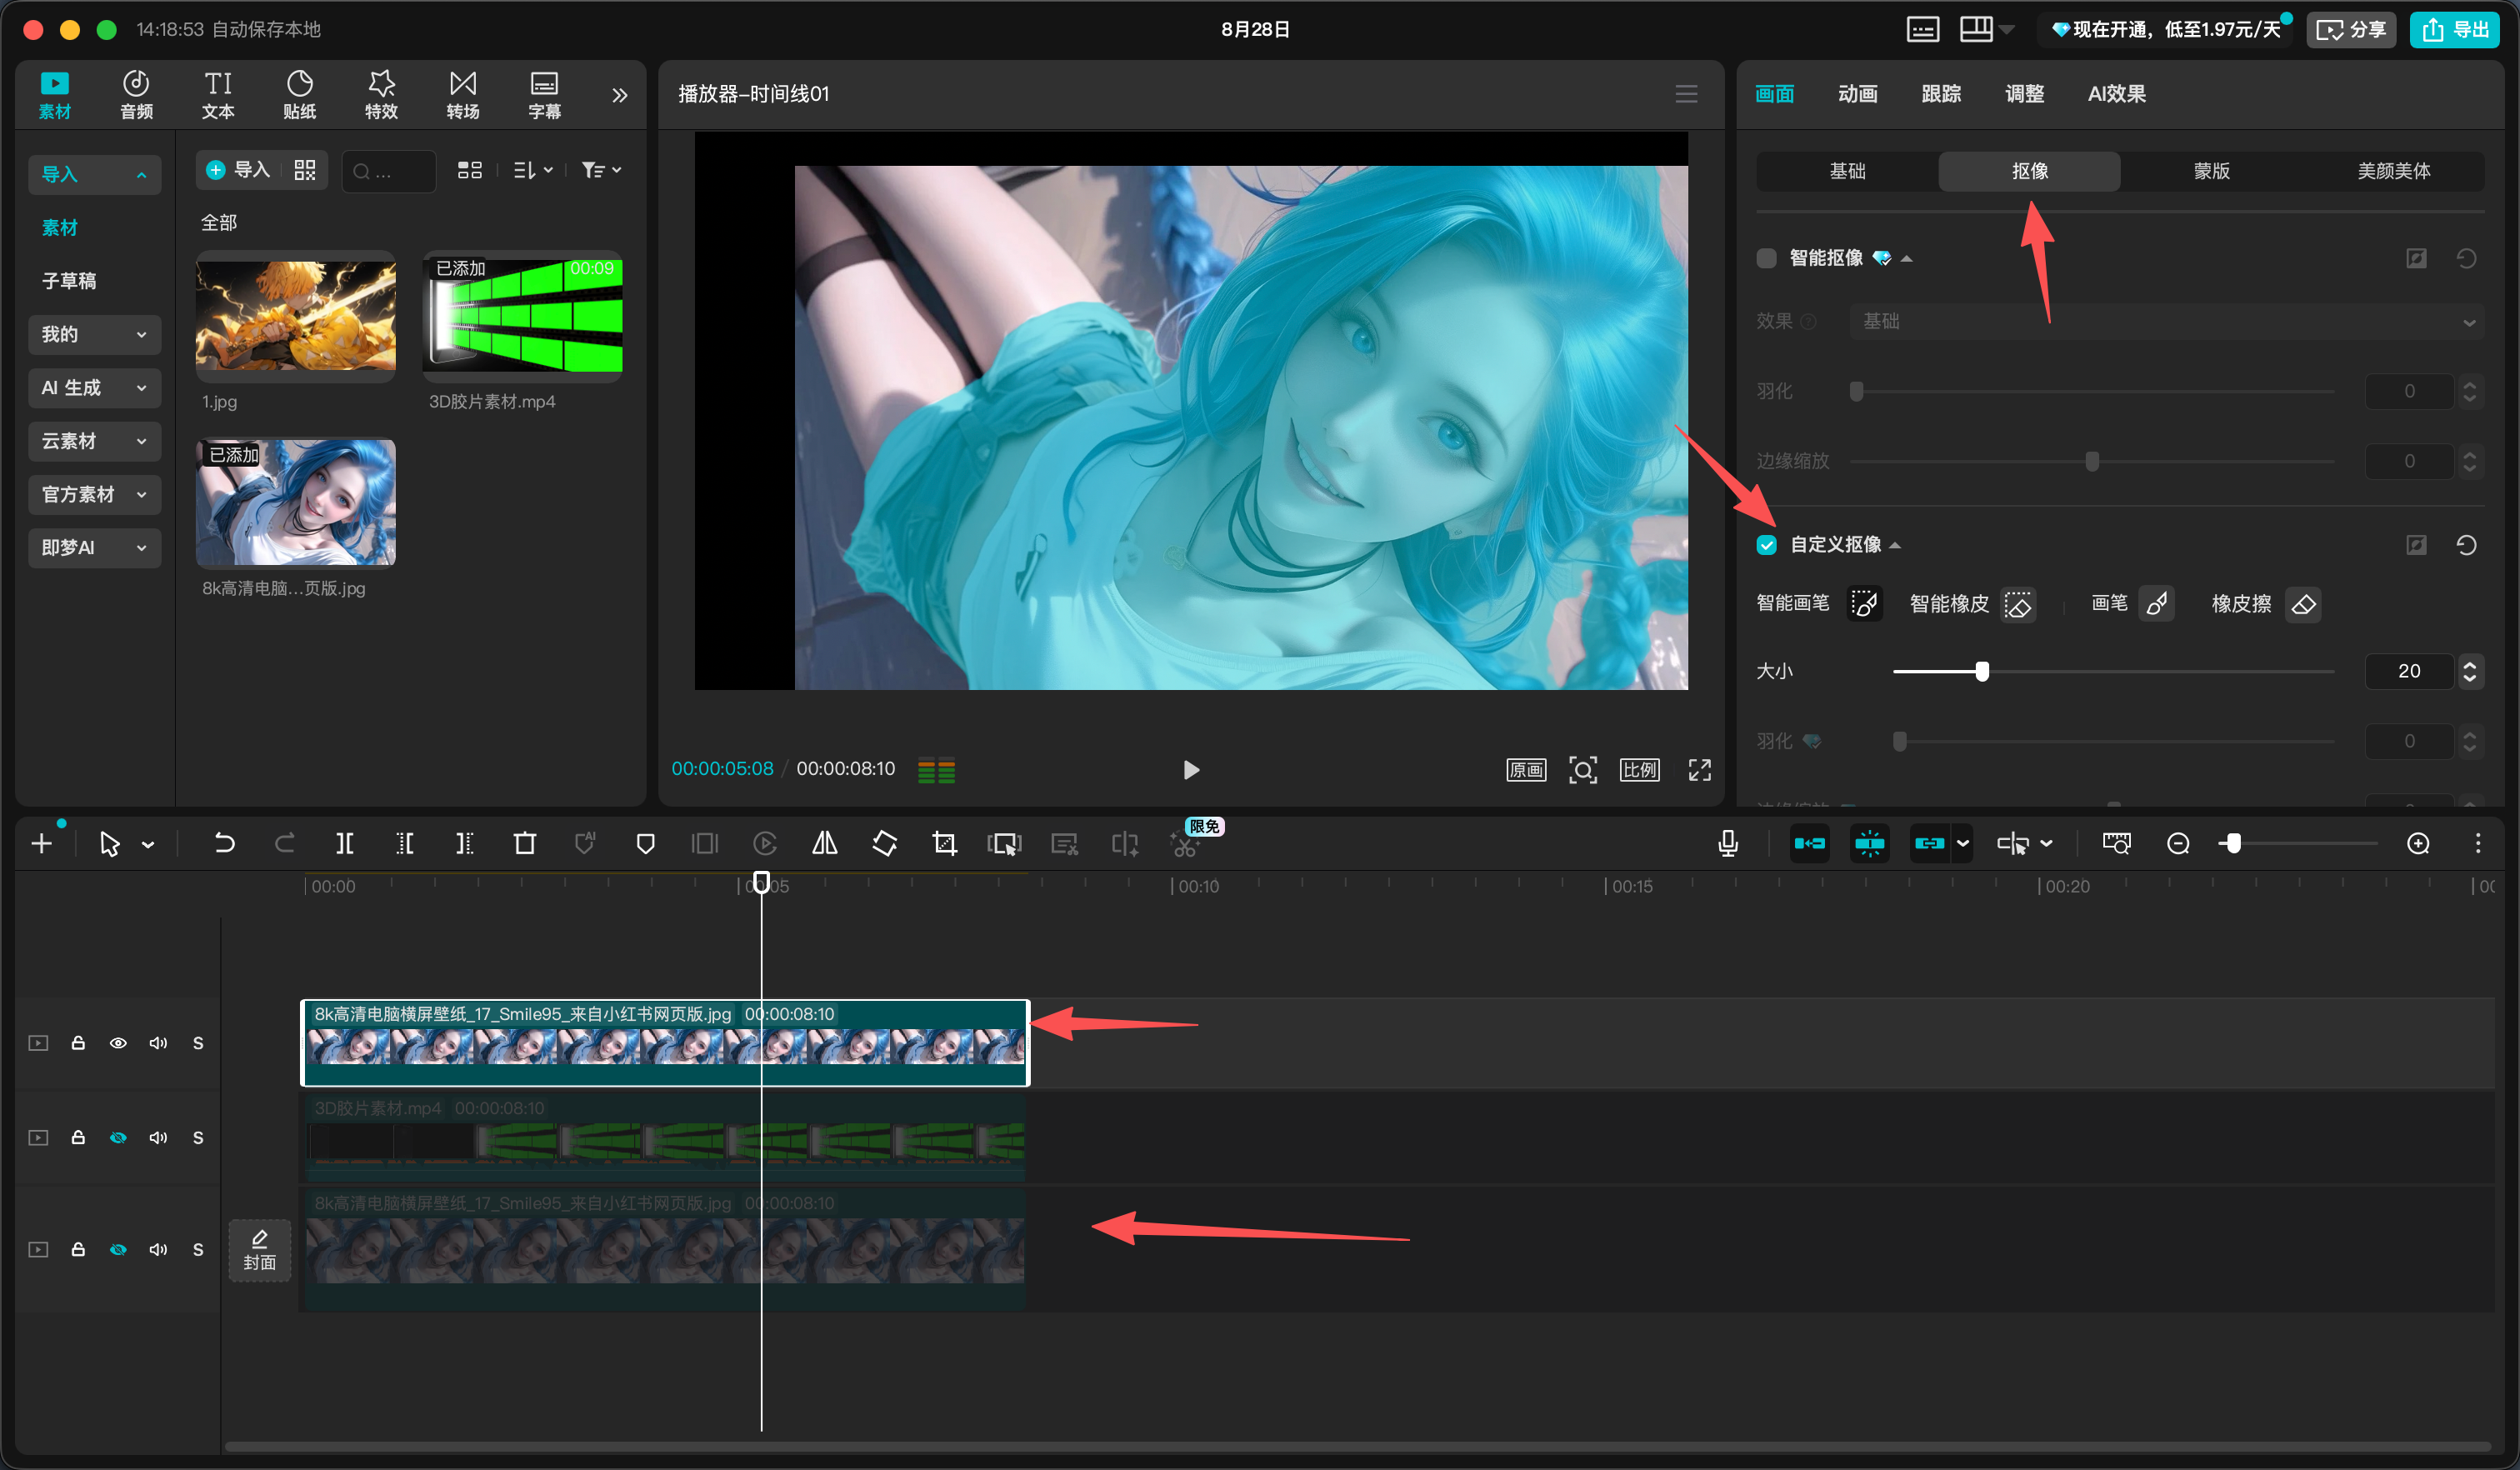Delete the selected clip with trash icon
The image size is (2520, 1470).
click(x=525, y=844)
